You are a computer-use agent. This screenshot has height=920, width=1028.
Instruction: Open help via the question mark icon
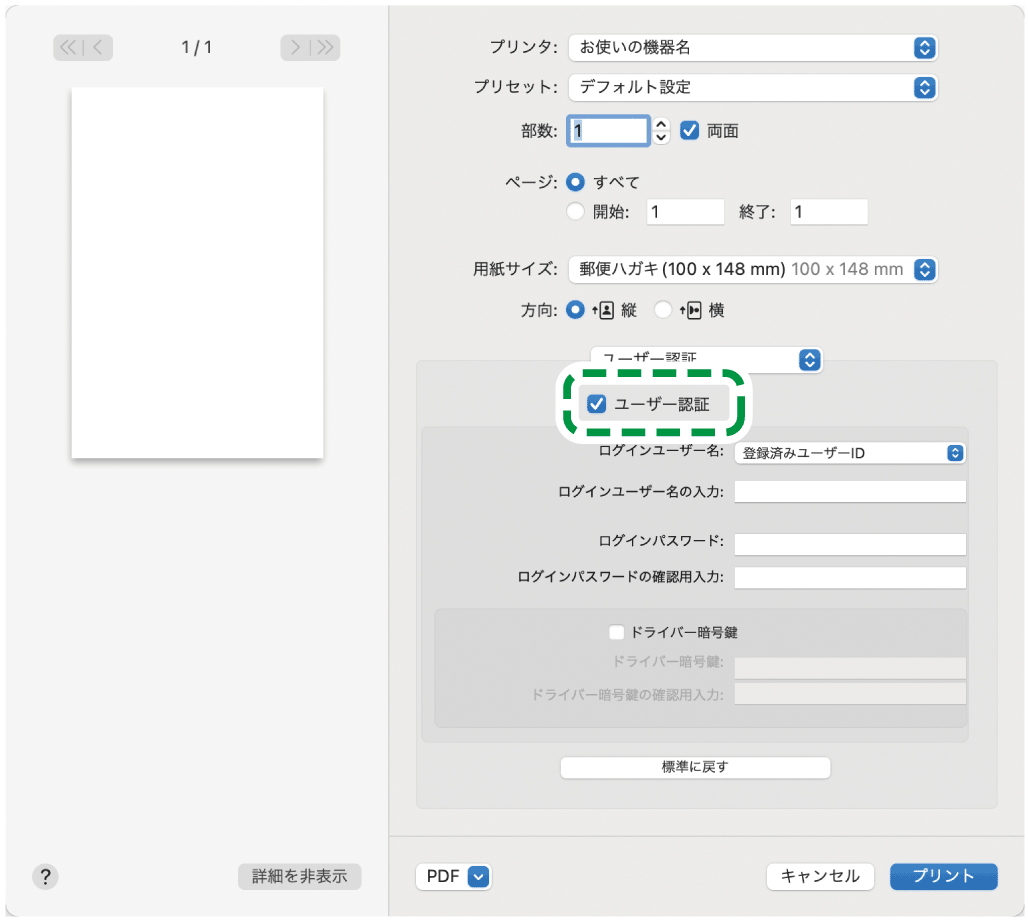pyautogui.click(x=45, y=876)
